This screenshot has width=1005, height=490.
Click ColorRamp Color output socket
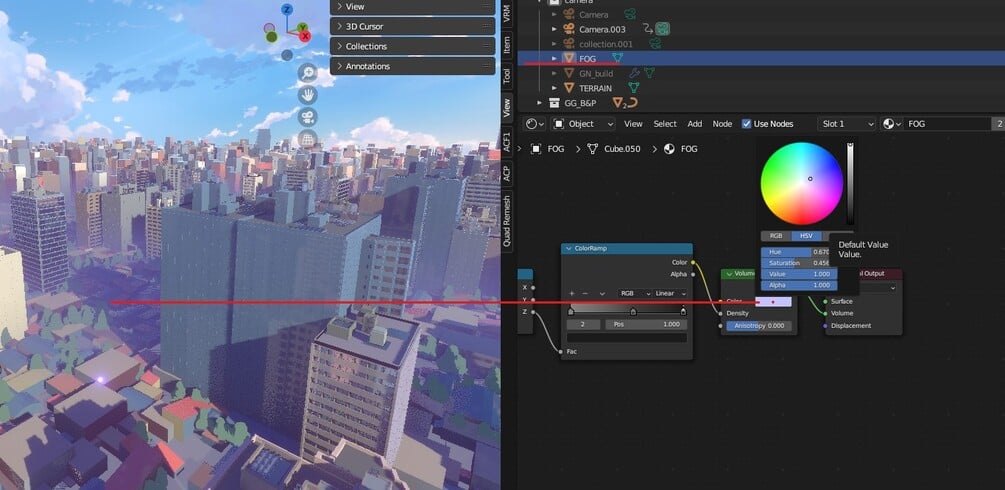(x=693, y=262)
